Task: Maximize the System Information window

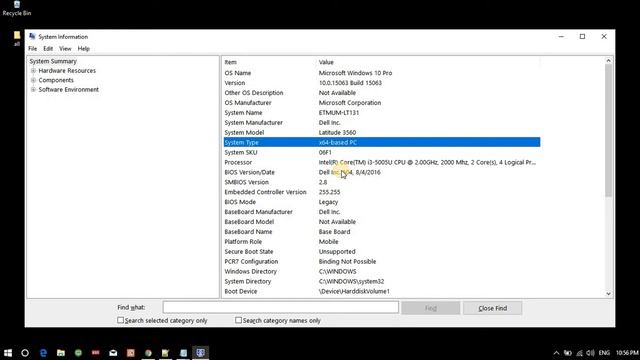Action: (582, 36)
